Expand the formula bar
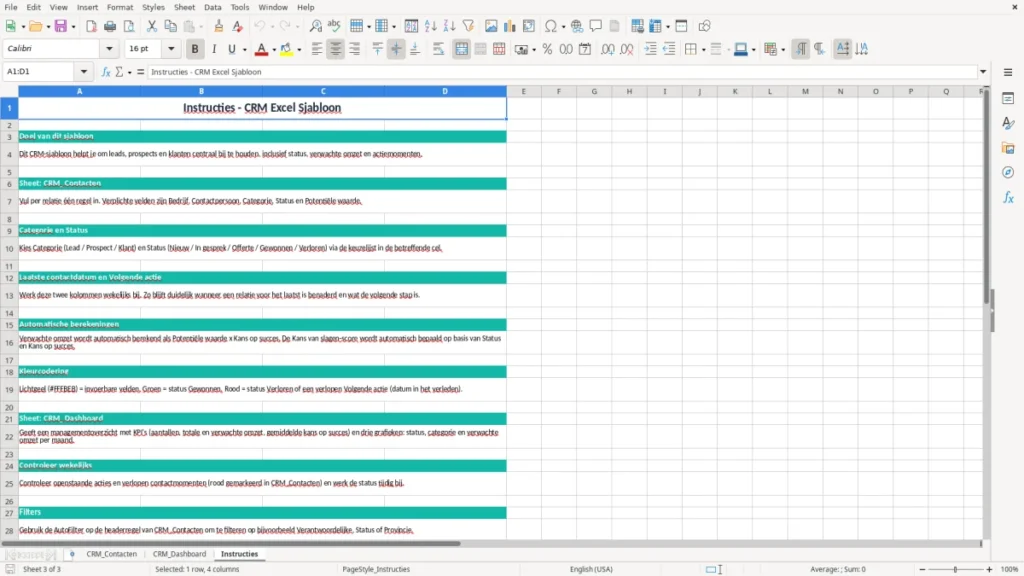This screenshot has width=1024, height=576. point(983,72)
